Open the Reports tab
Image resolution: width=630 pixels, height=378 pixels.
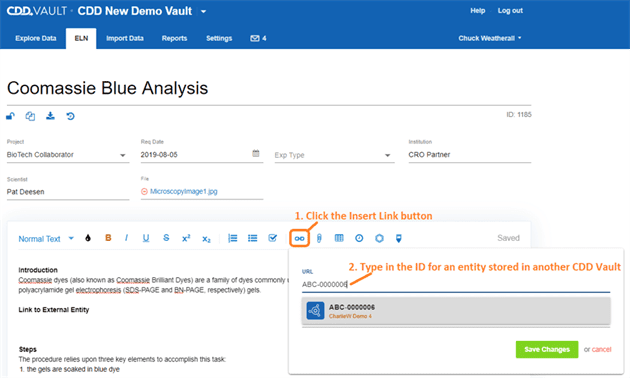click(x=174, y=38)
